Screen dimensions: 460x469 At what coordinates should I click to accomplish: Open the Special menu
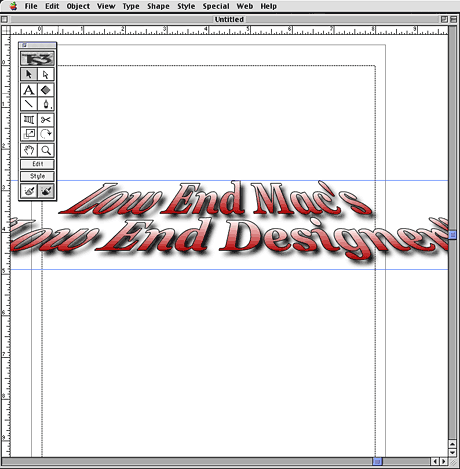click(x=216, y=6)
